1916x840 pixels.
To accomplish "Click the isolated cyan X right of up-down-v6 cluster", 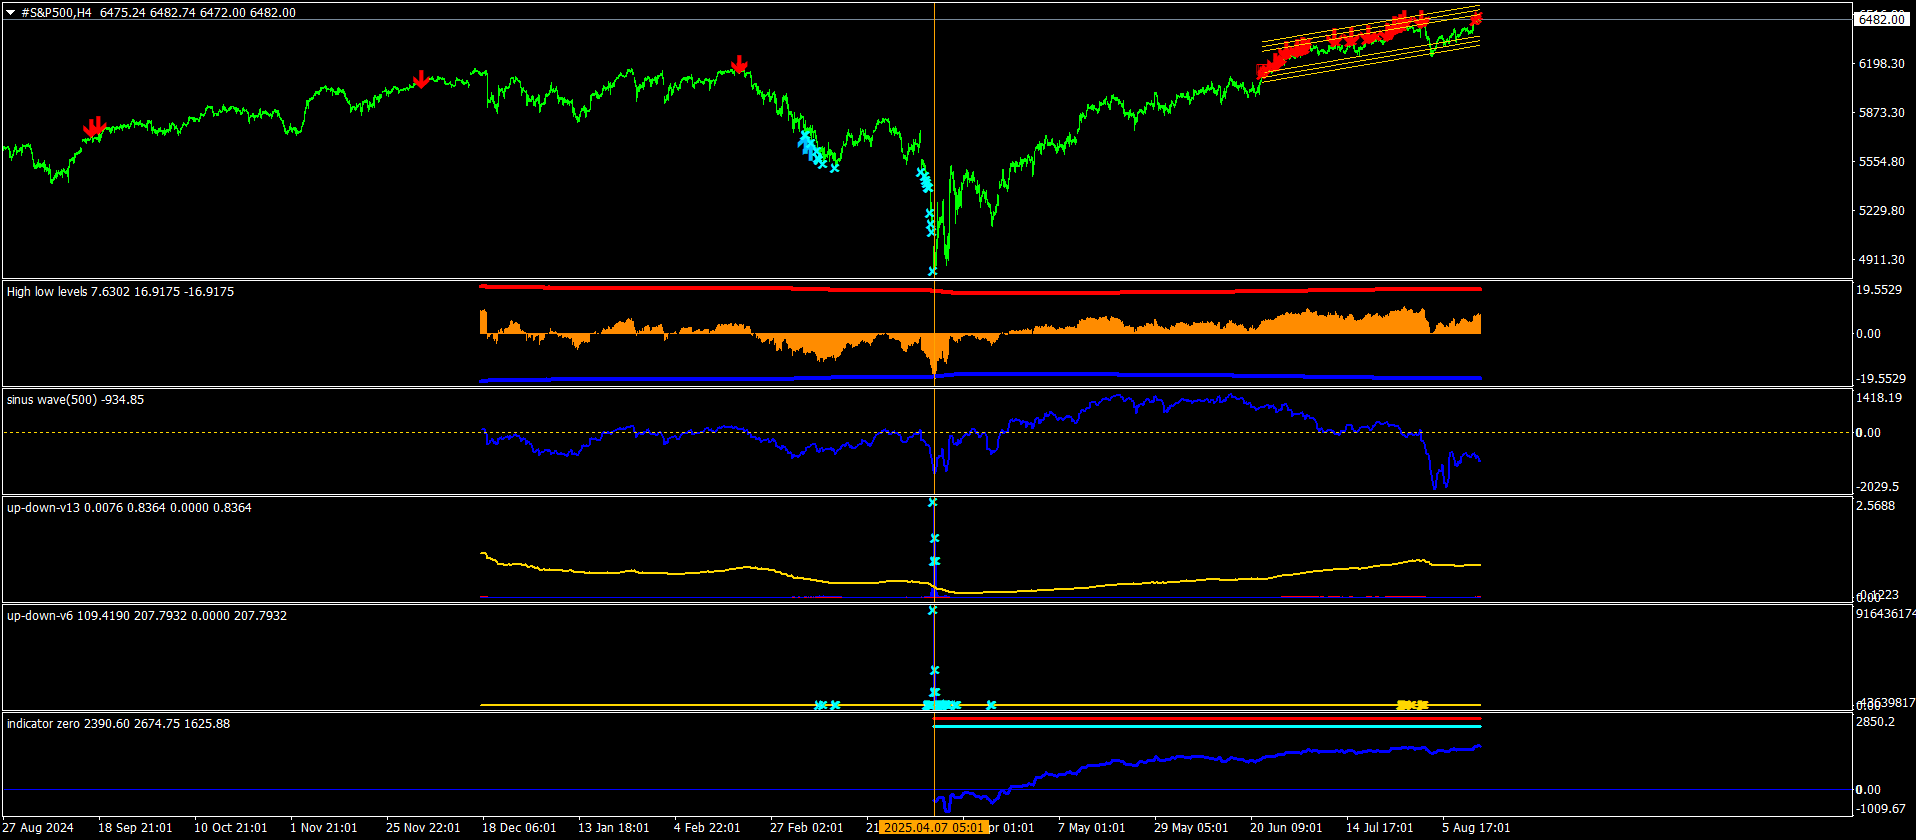I will pyautogui.click(x=991, y=705).
